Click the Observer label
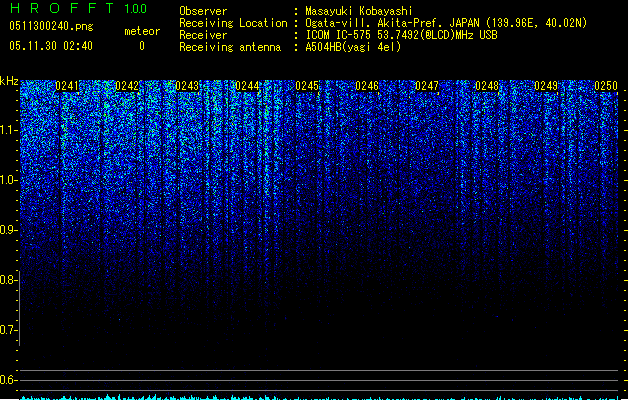Viewport: 629px width, 400px height. 203,11
